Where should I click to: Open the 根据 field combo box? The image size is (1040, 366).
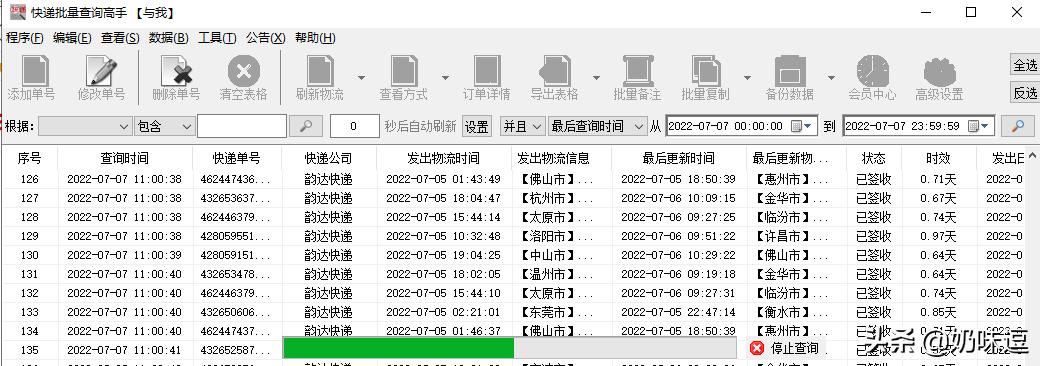[x=86, y=126]
